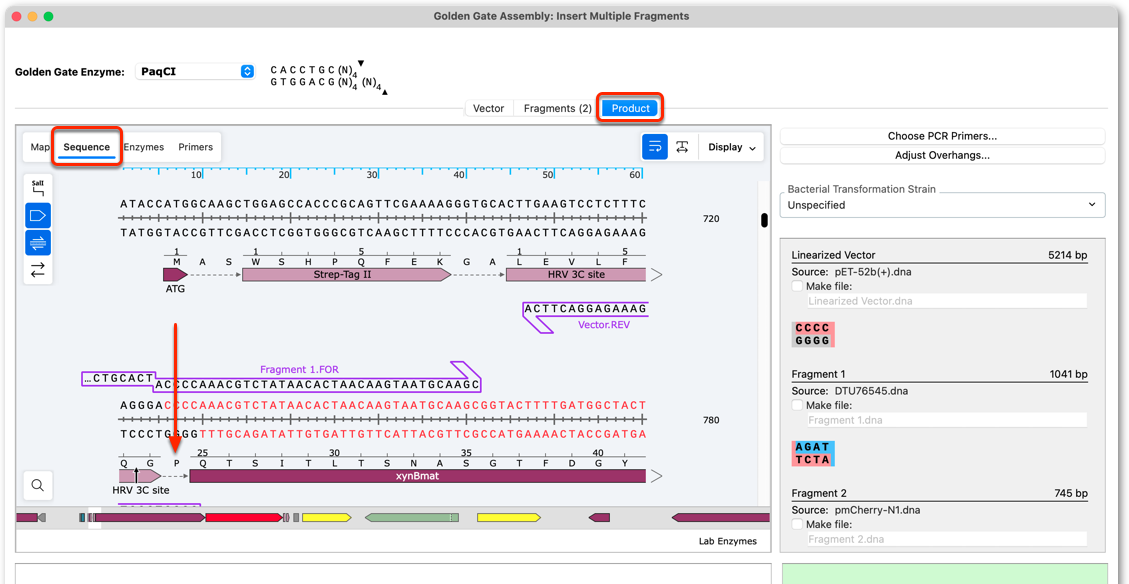Click the Vector.REV primer arrow

585,317
